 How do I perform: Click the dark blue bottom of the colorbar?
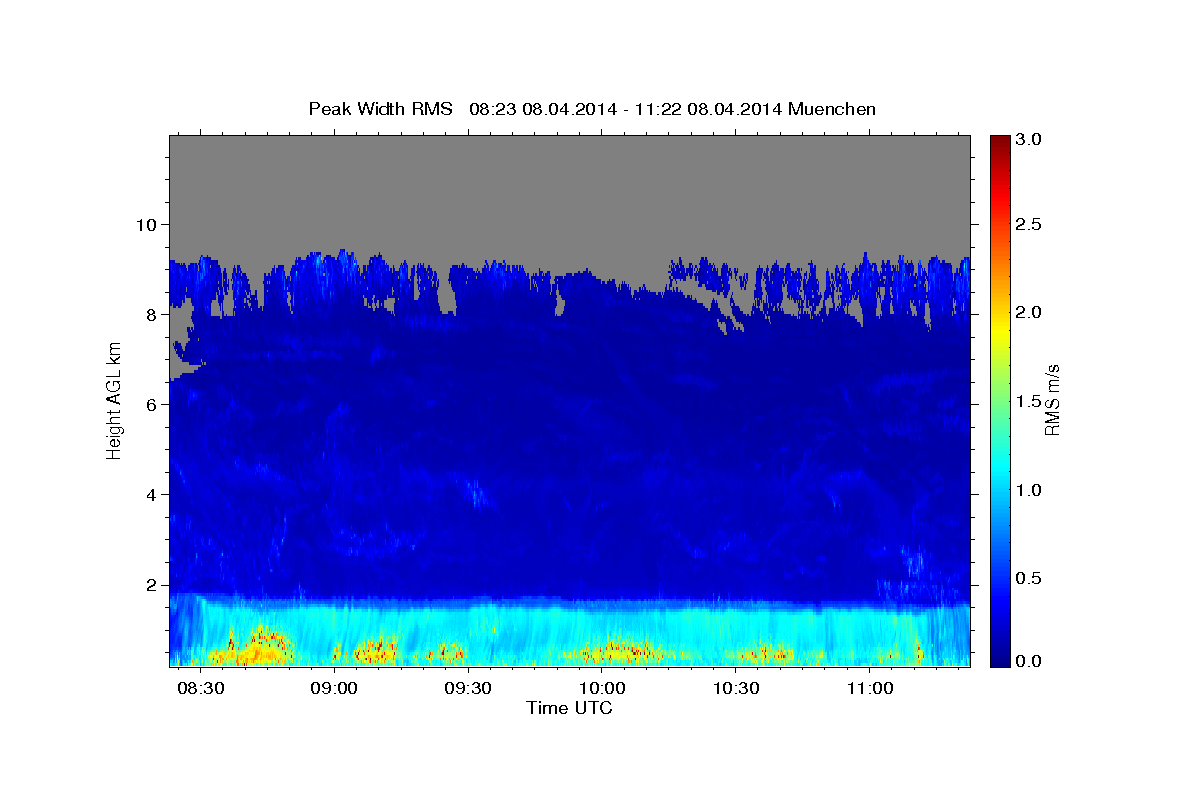(999, 658)
